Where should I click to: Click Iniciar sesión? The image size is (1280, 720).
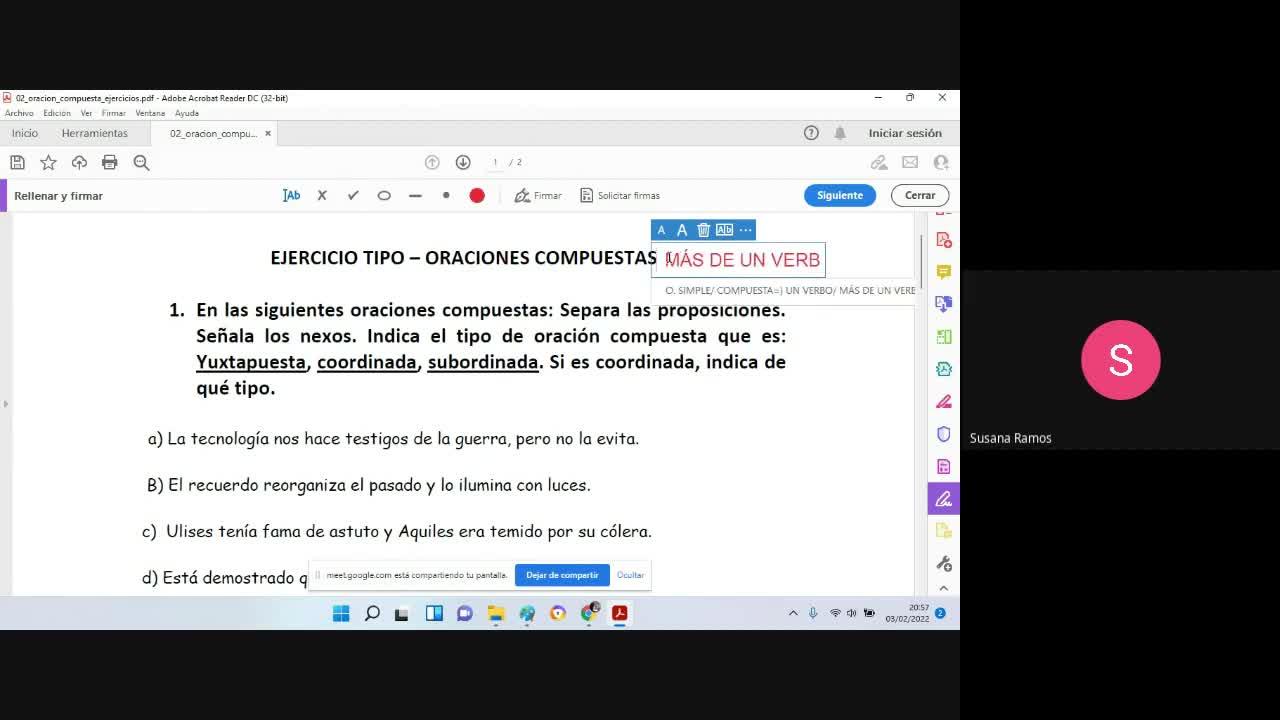point(905,133)
